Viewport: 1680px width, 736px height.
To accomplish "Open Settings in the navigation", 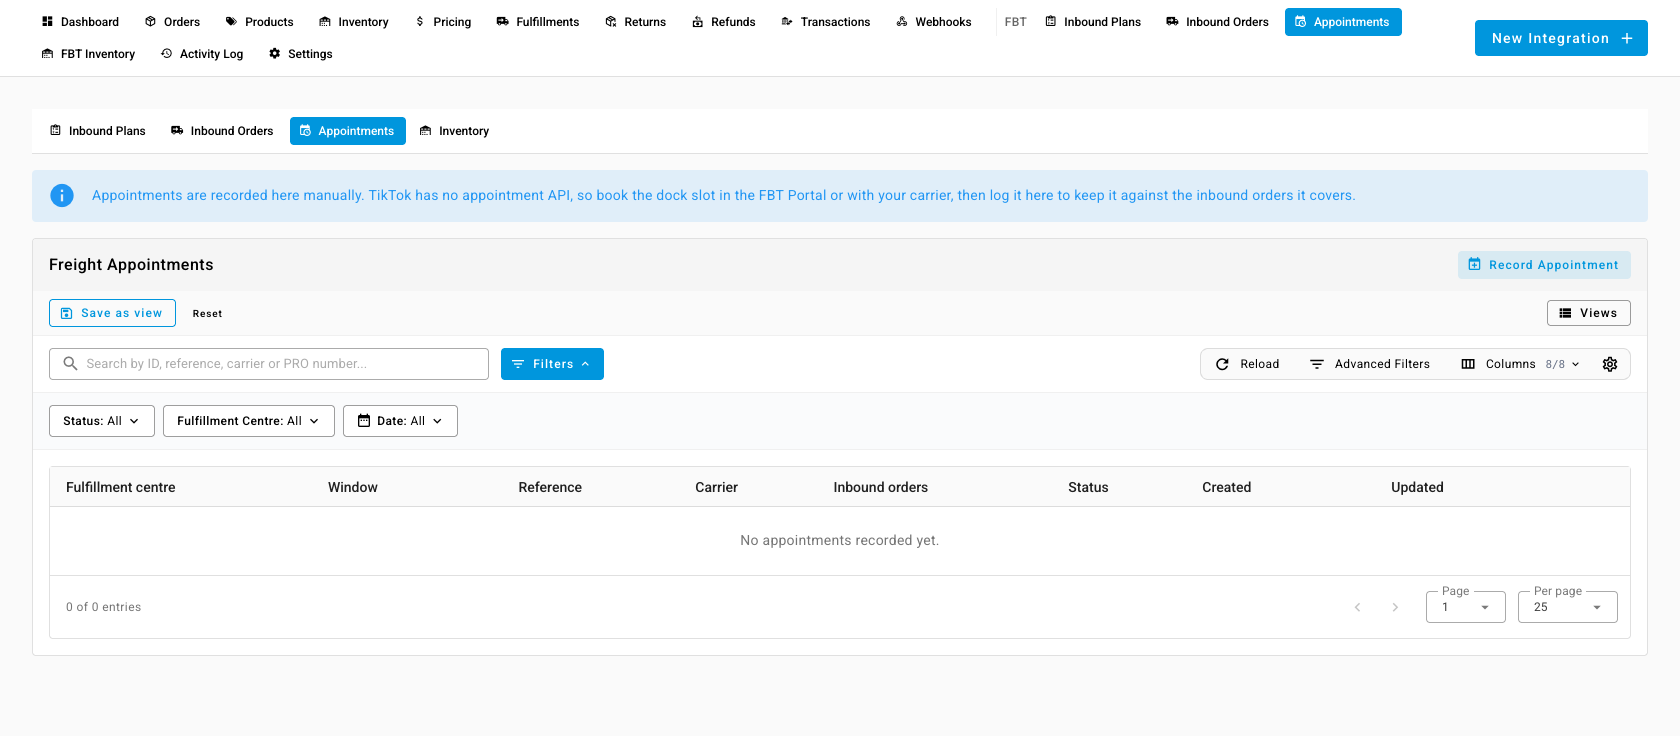I will (x=300, y=54).
